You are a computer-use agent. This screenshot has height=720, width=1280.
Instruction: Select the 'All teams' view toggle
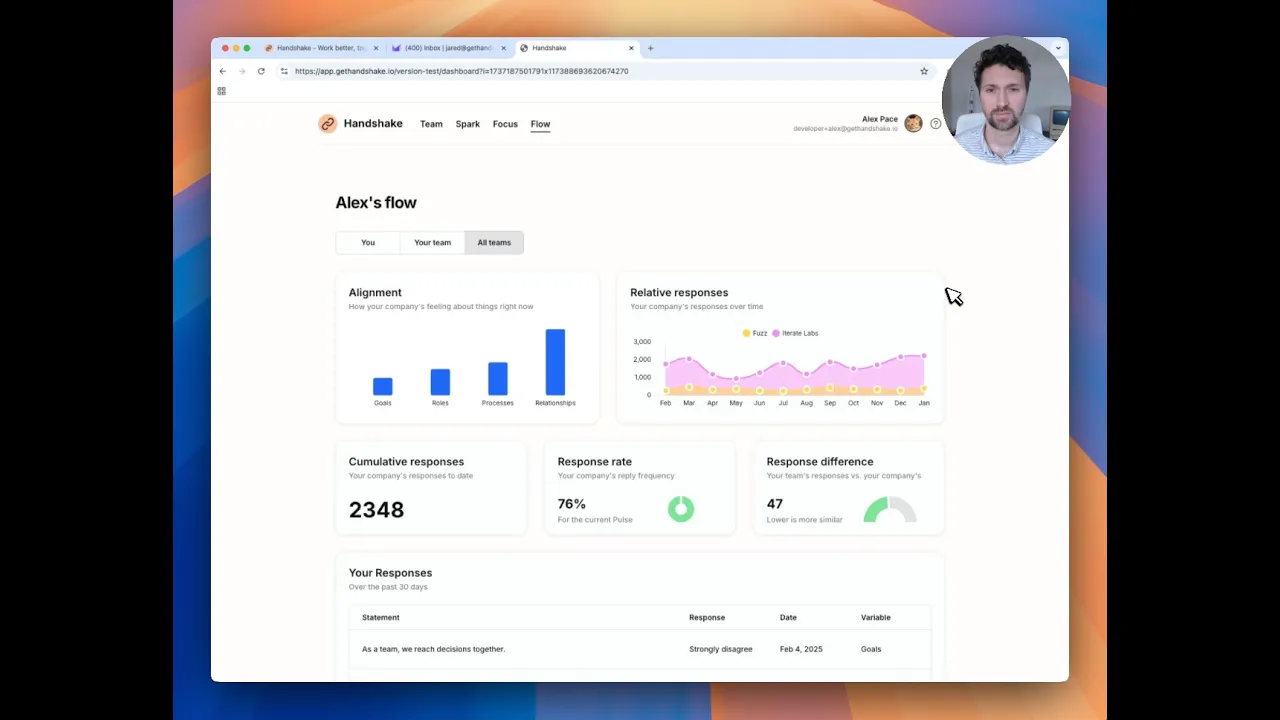point(494,242)
